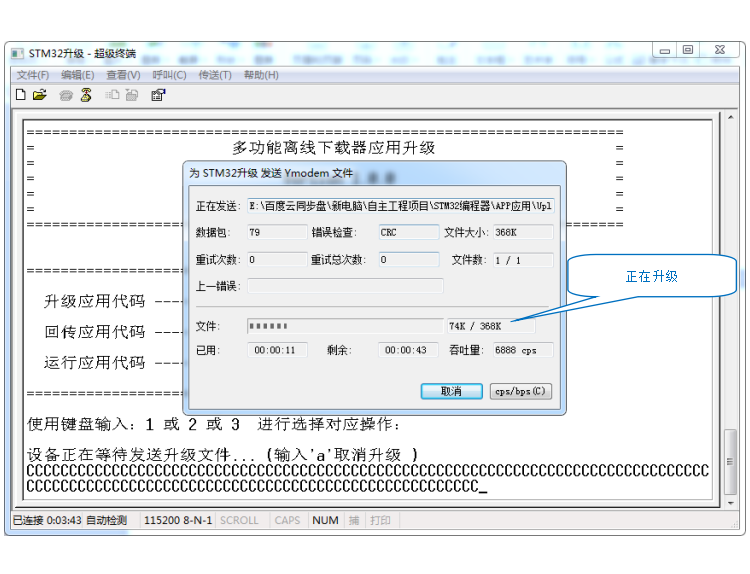This screenshot has width=750, height=574.
Task: Click the 正在发送 file path field
Action: [401, 206]
